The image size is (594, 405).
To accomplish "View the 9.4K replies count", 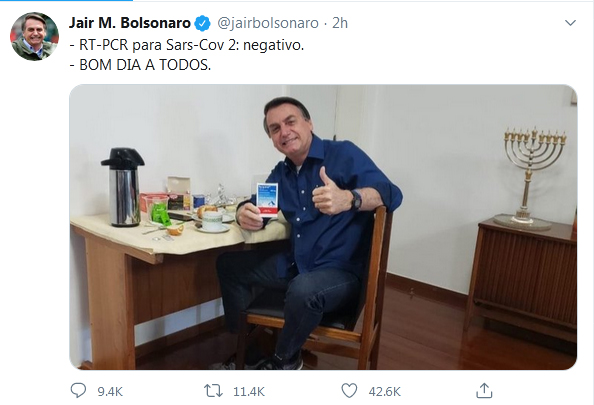I will tap(110, 391).
